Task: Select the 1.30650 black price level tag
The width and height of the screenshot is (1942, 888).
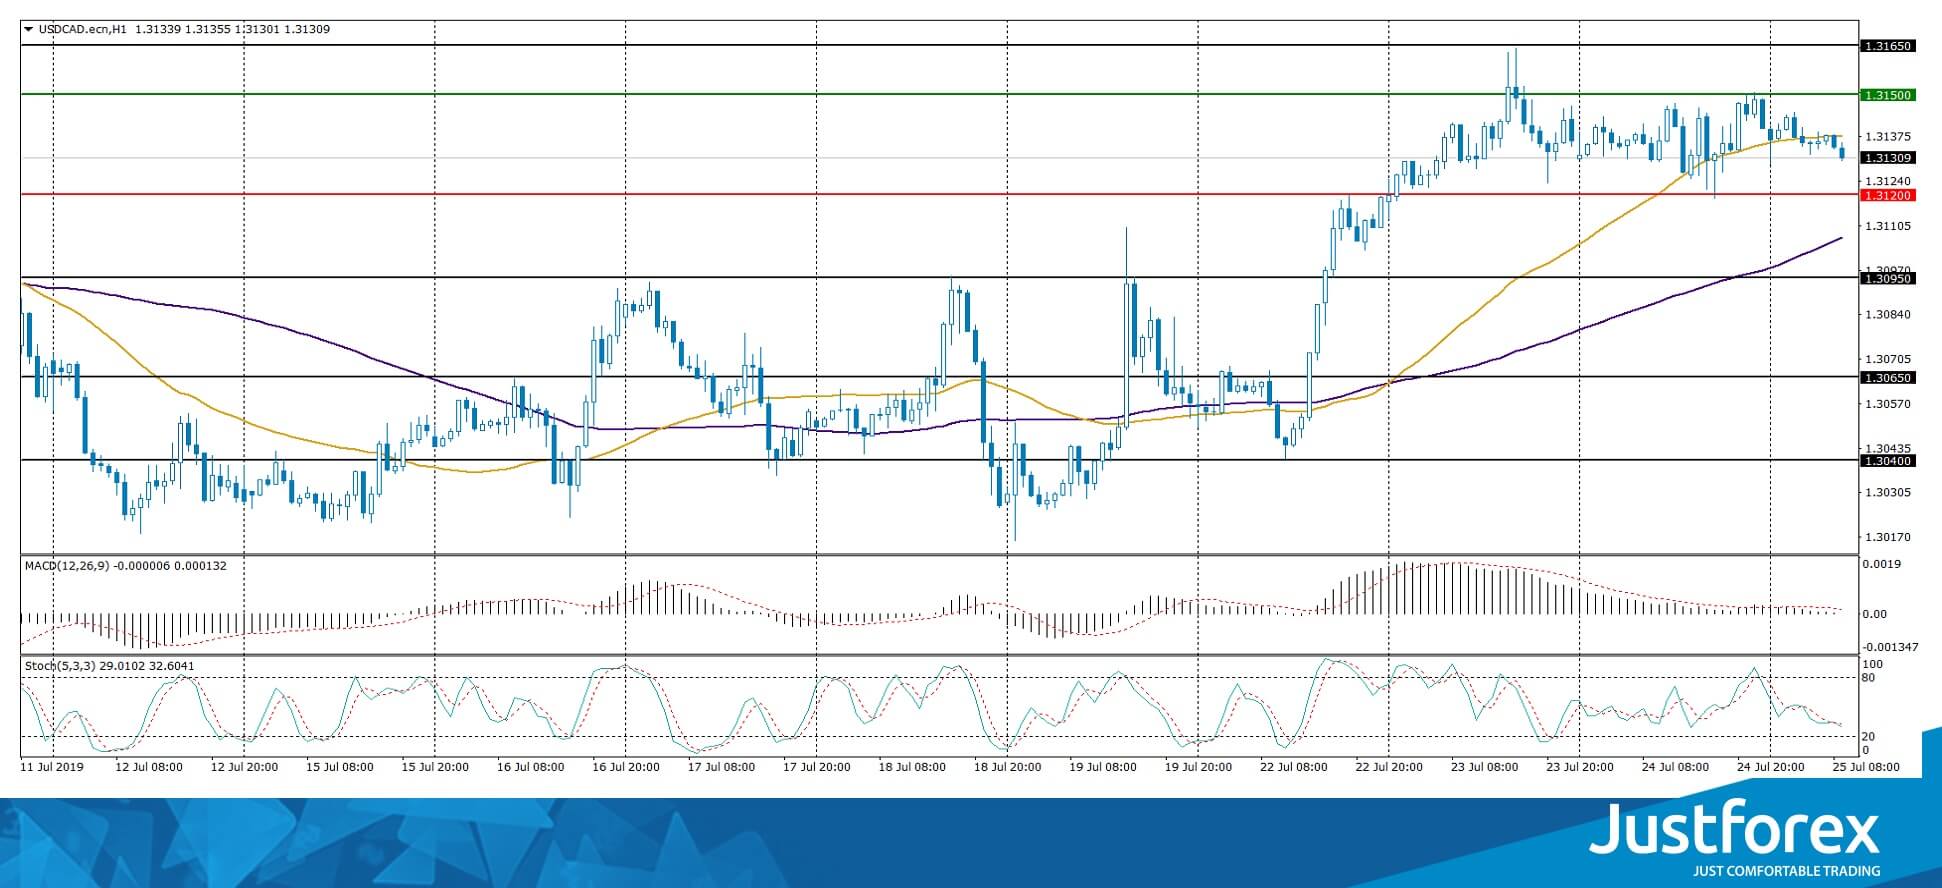Action: [1887, 378]
